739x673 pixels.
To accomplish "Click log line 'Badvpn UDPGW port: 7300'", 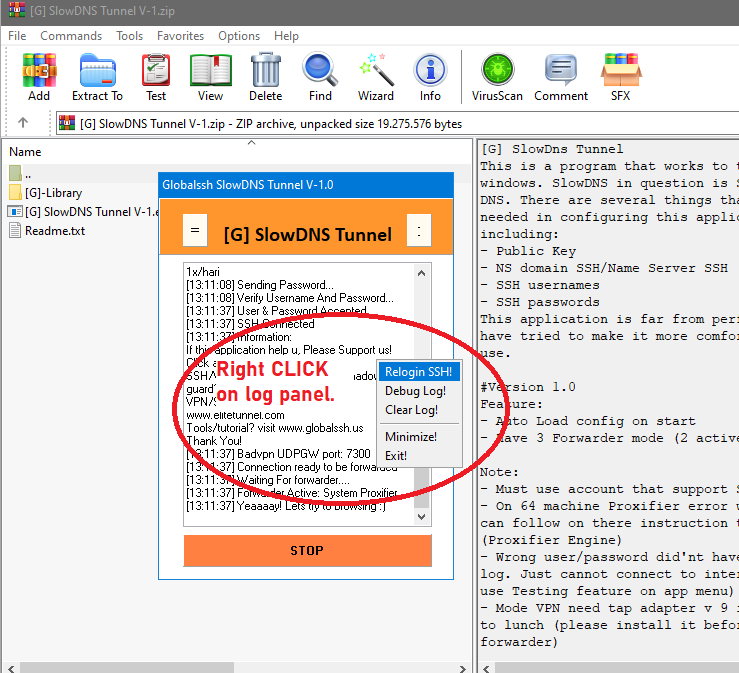I will pyautogui.click(x=304, y=454).
